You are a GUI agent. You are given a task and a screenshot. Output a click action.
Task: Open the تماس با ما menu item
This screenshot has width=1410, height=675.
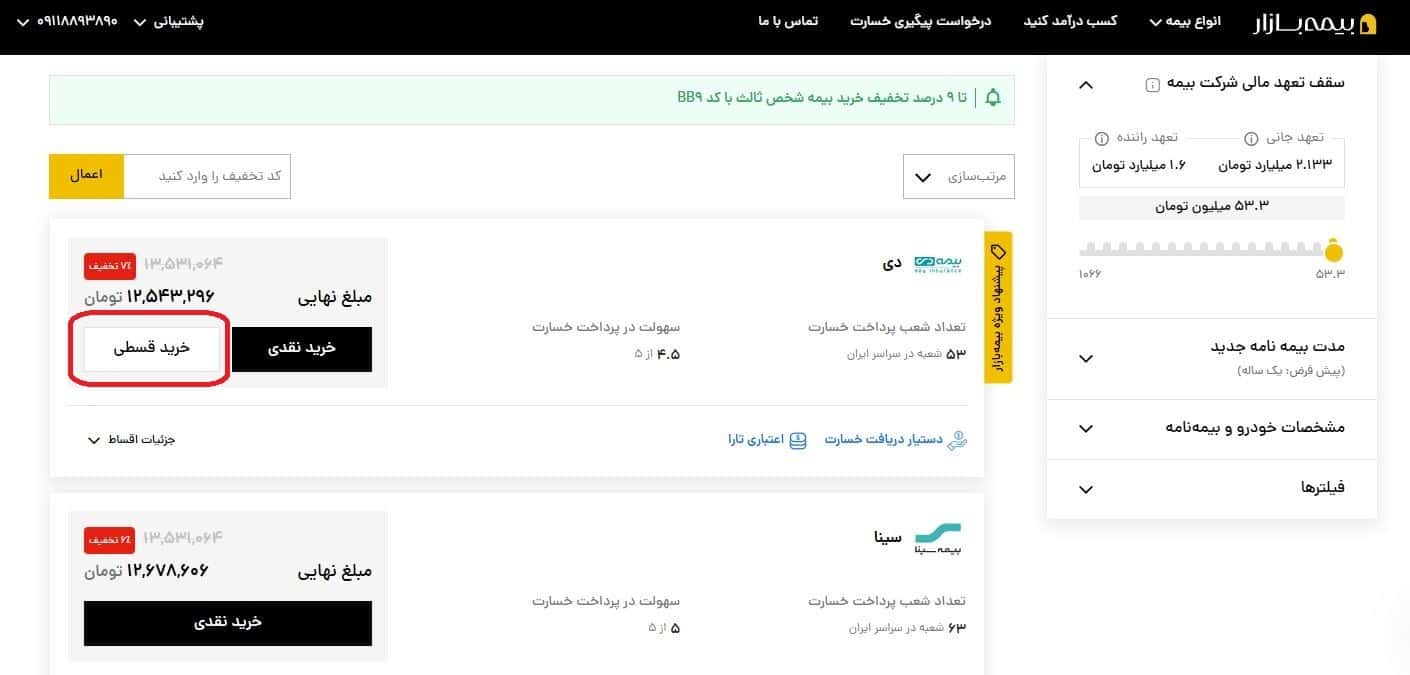pyautogui.click(x=787, y=21)
